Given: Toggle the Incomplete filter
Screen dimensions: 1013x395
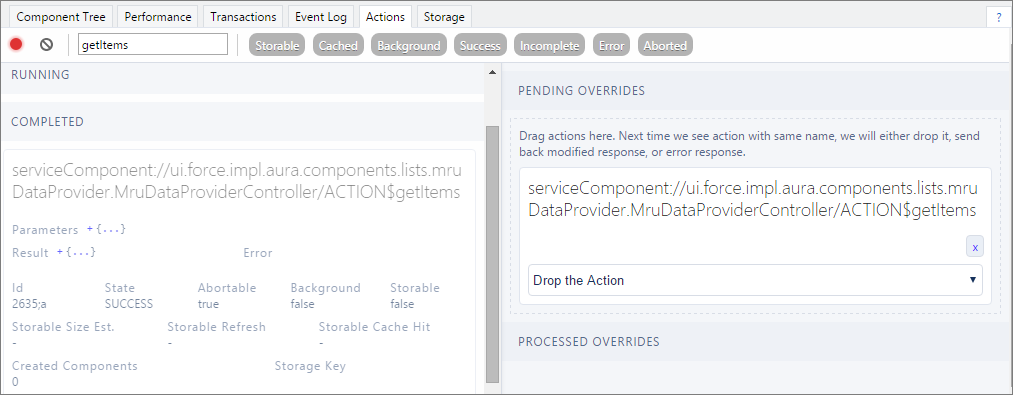Looking at the screenshot, I should [550, 46].
